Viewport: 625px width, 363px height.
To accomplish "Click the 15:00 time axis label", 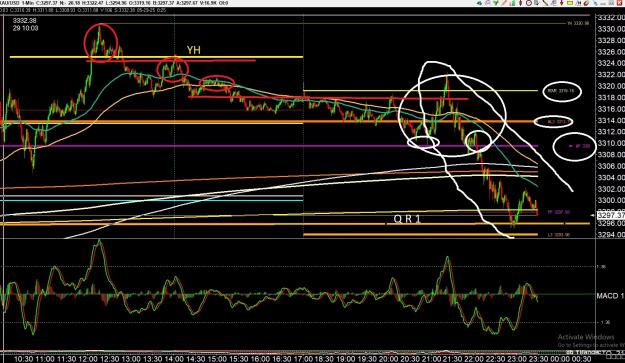I will (x=217, y=359).
